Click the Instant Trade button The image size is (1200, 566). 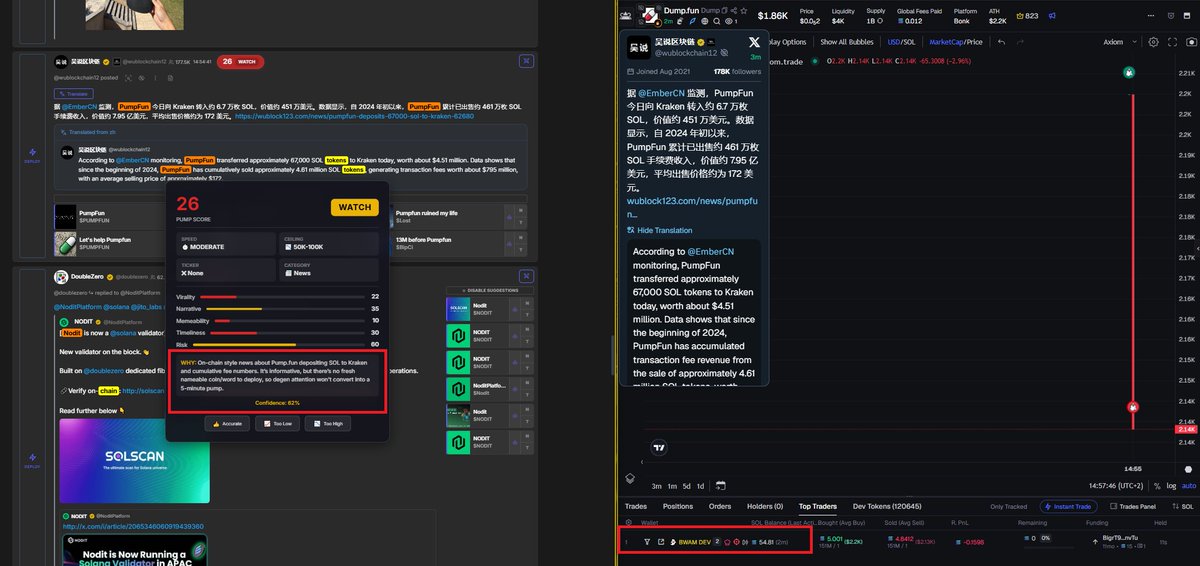point(1068,506)
